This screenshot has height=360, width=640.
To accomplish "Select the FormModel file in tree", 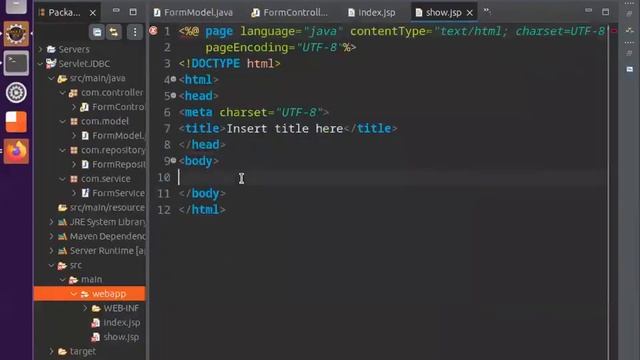I will point(112,136).
